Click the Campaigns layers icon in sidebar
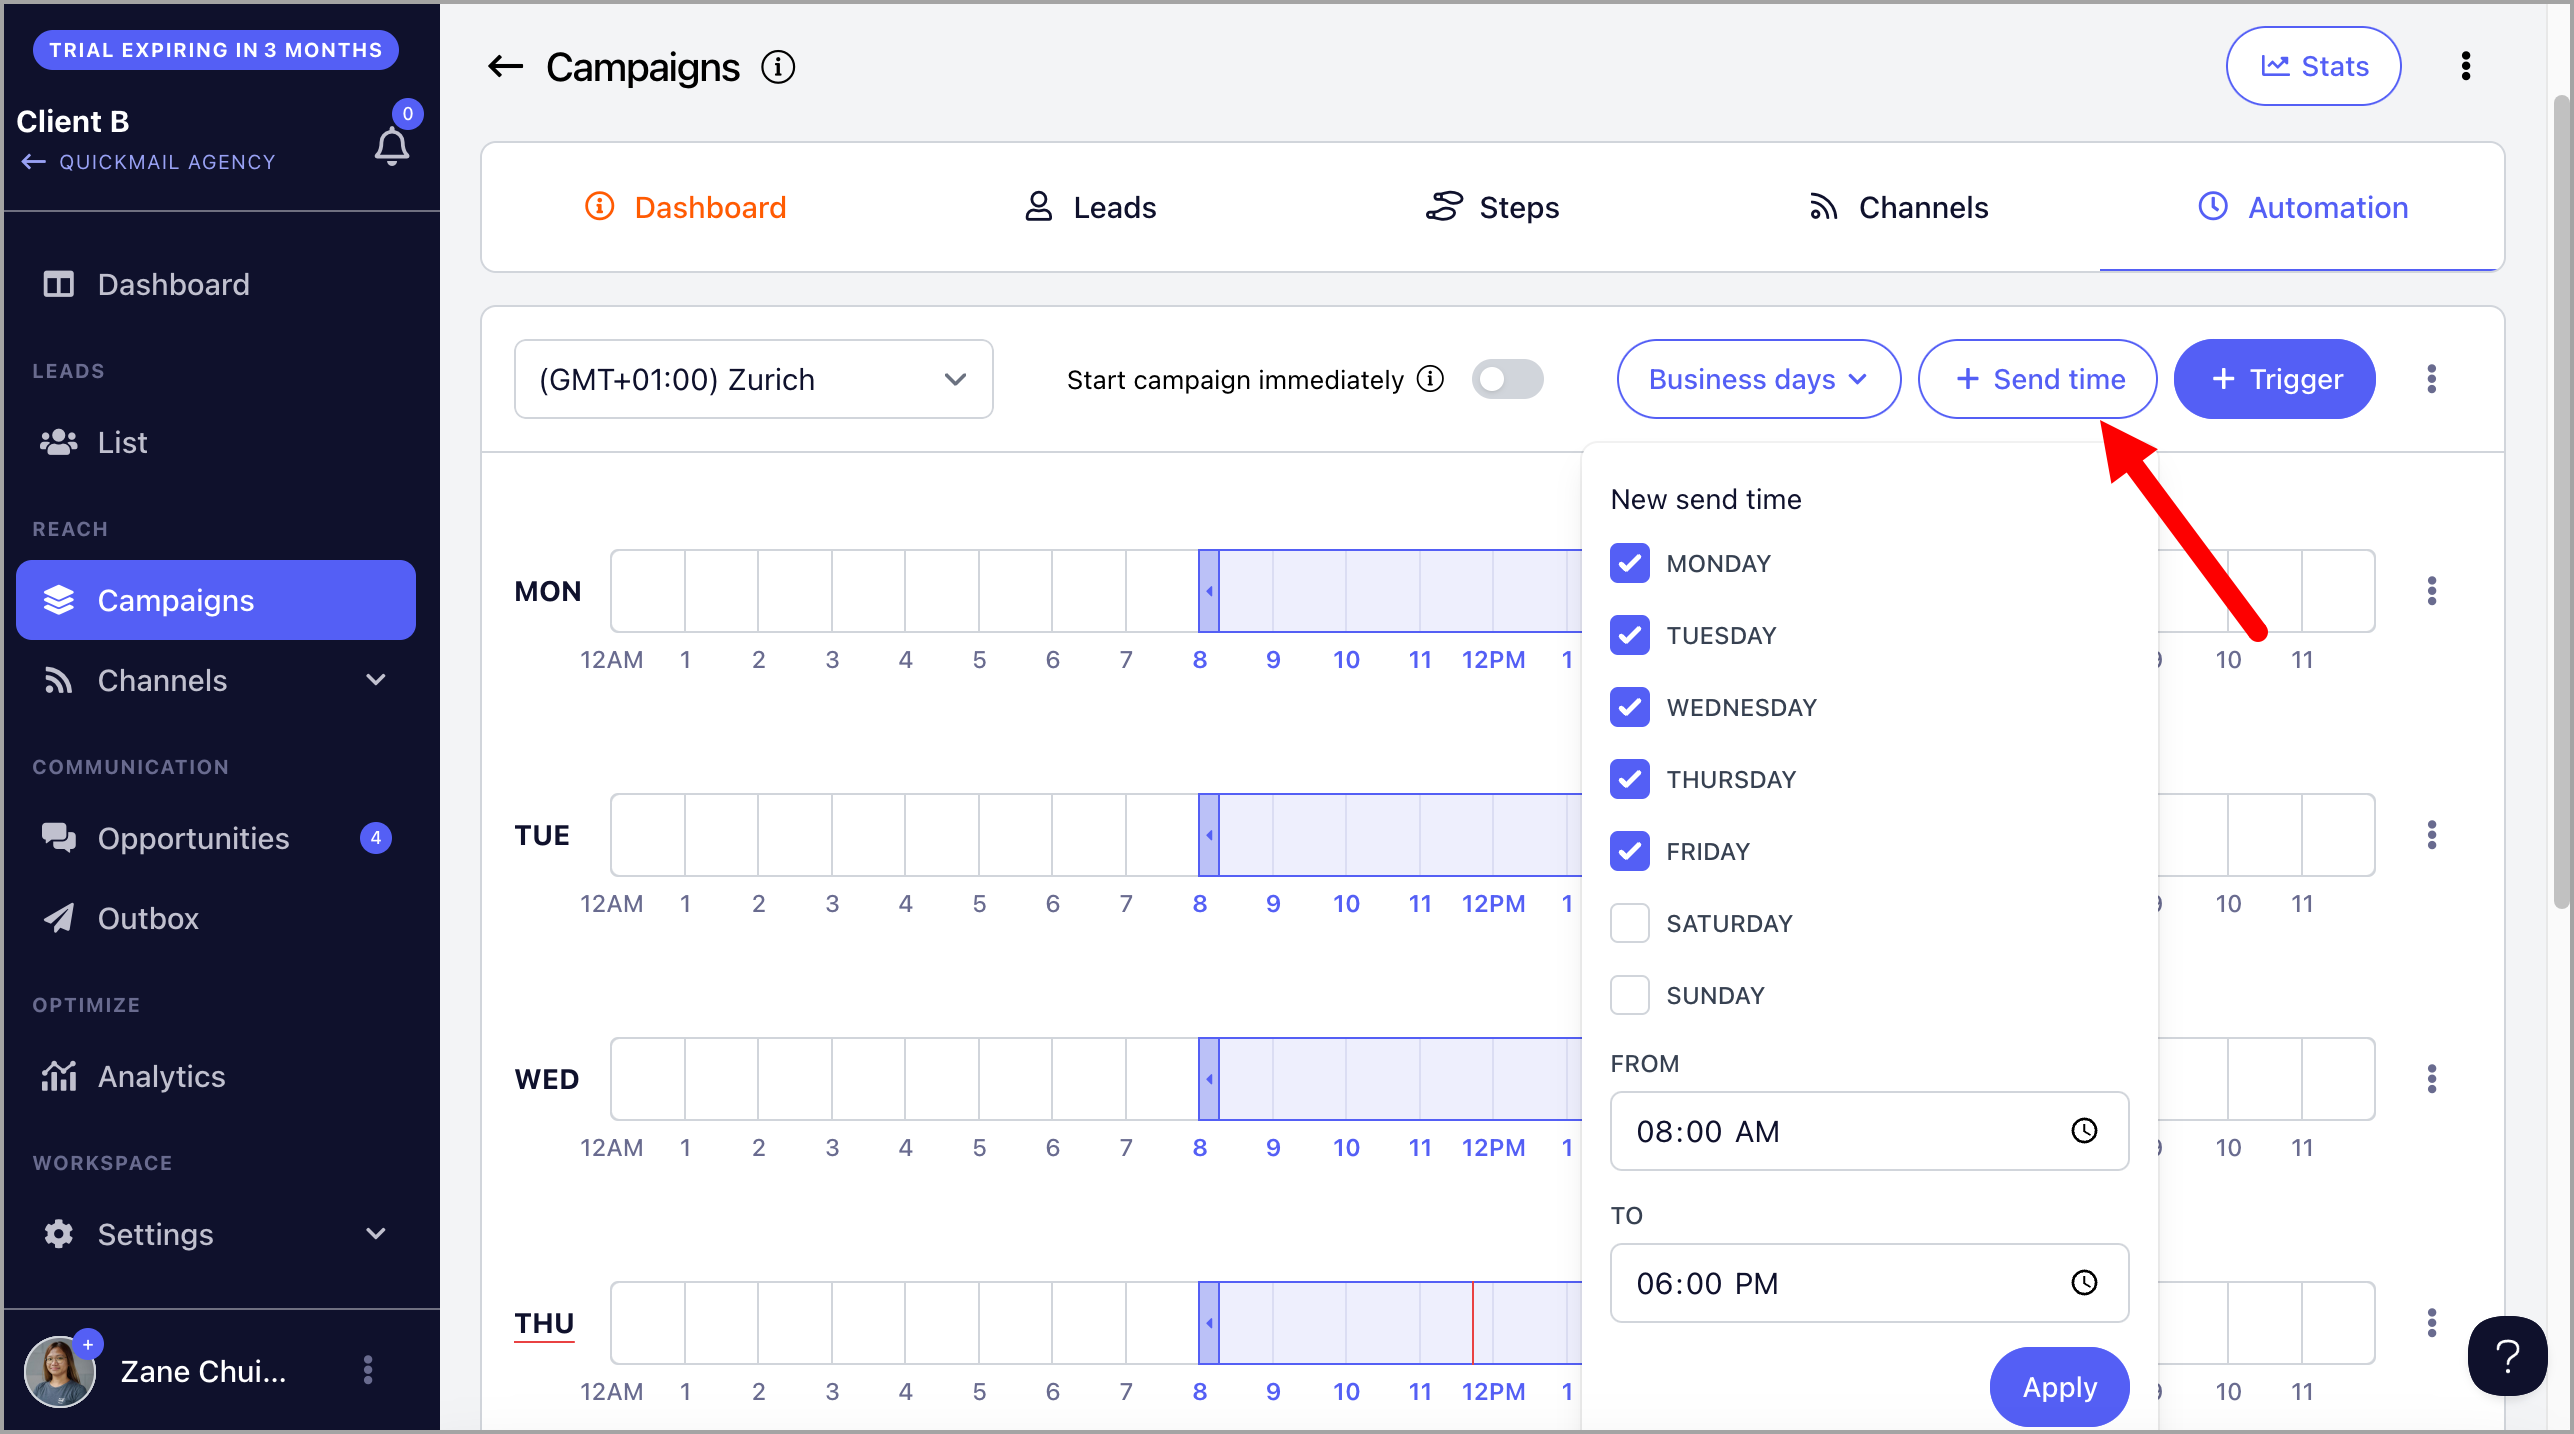2574x1434 pixels. point(59,600)
